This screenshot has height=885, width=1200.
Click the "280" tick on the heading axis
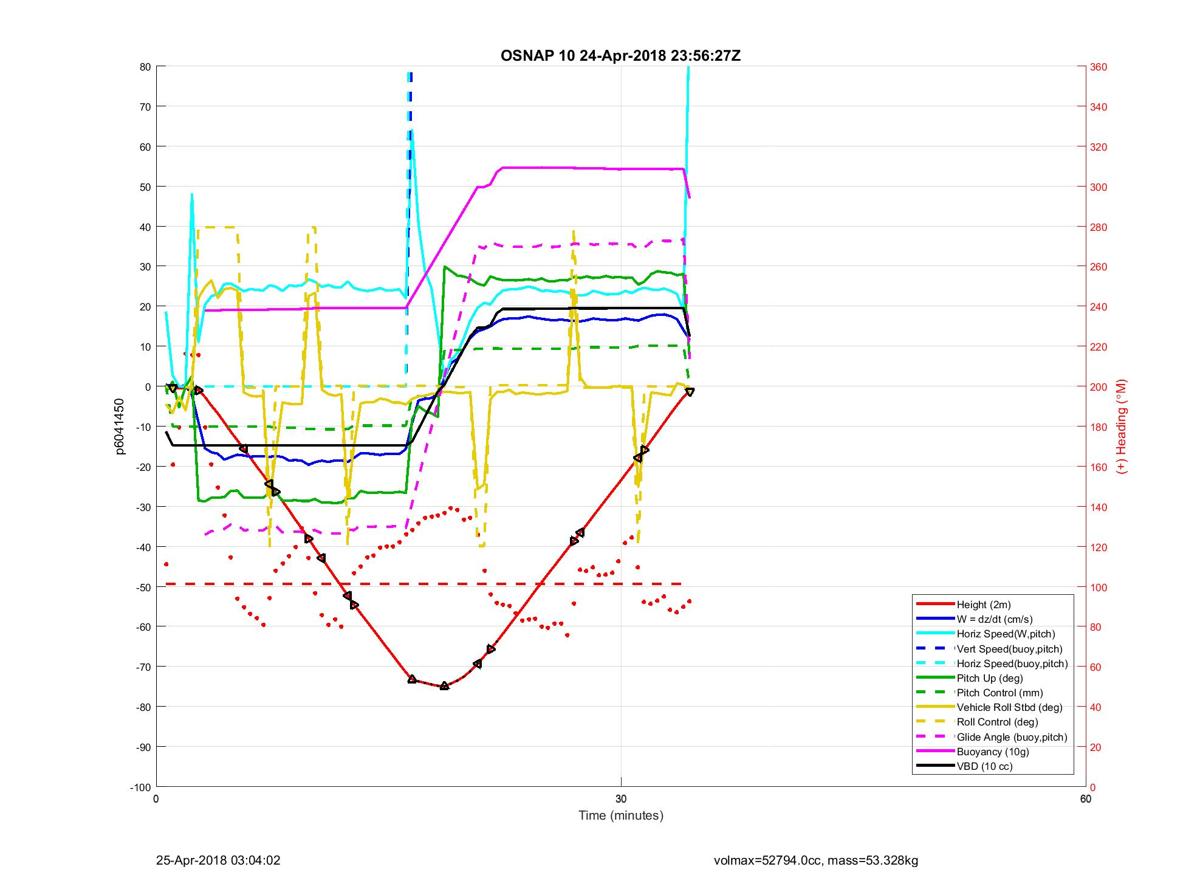(1100, 227)
